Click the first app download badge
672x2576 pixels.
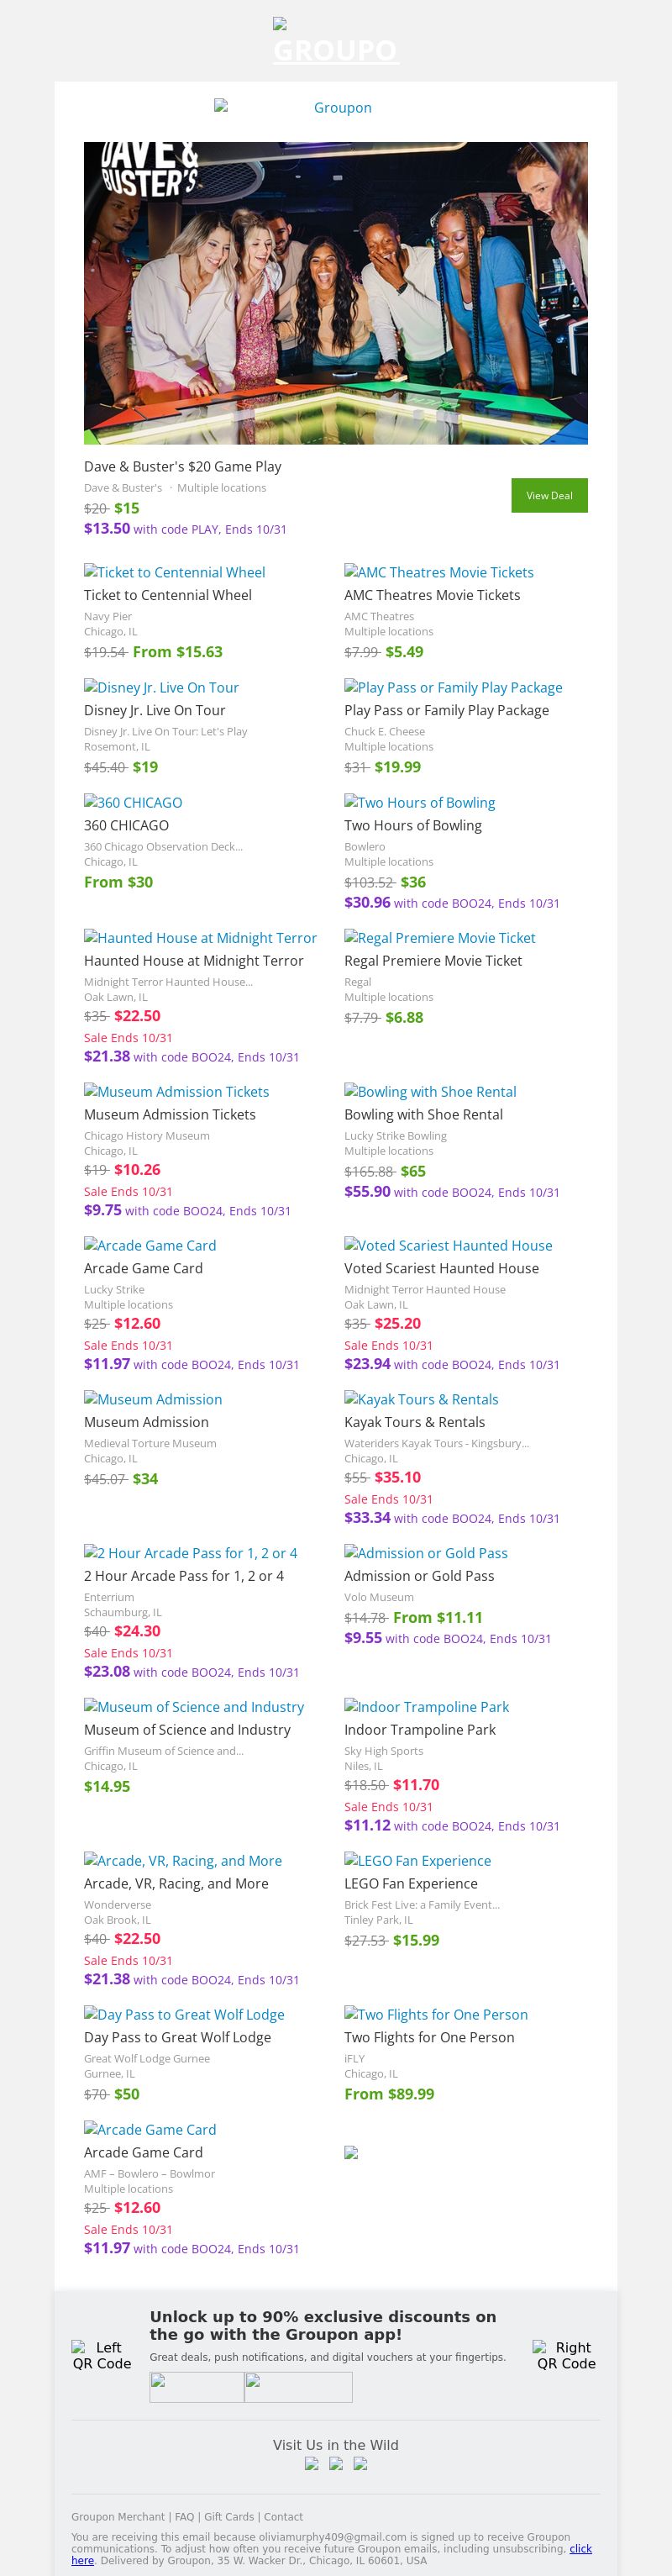[x=197, y=2387]
